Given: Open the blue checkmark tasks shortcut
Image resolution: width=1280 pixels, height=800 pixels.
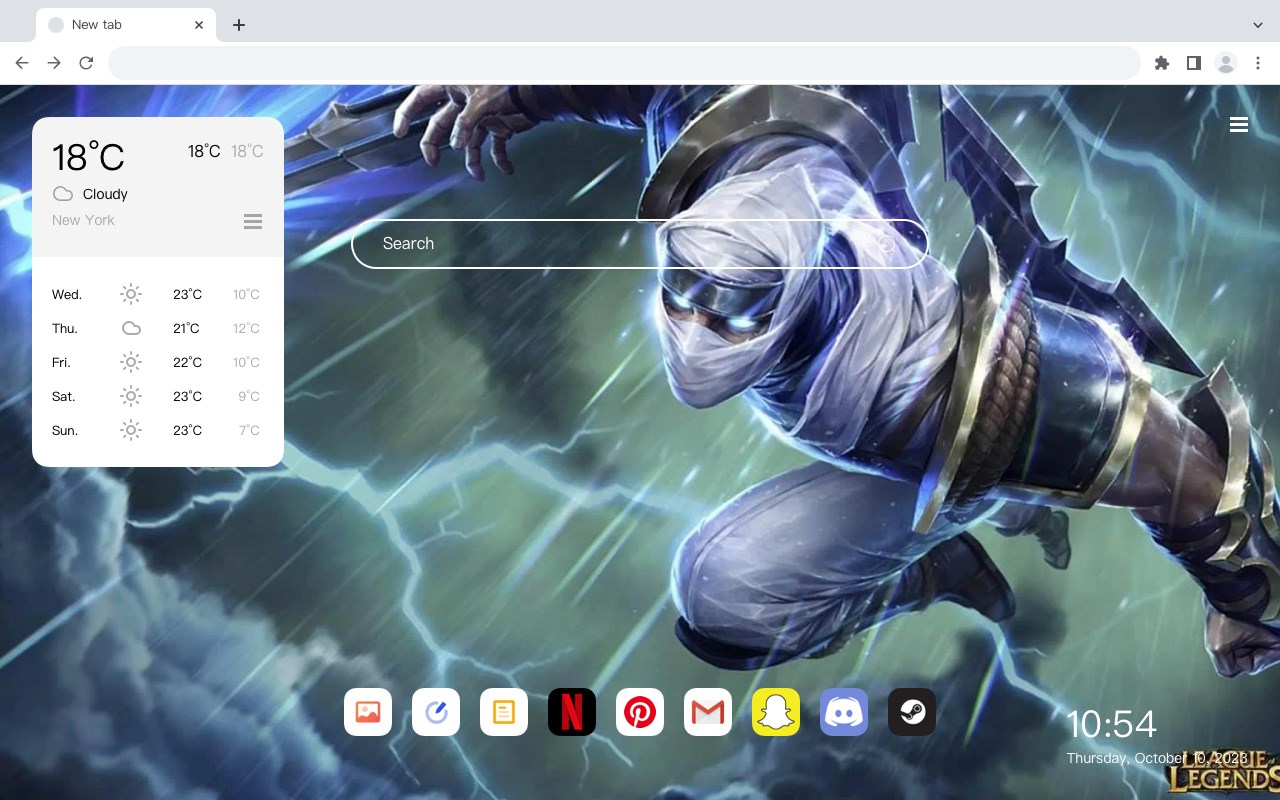Looking at the screenshot, I should 436,712.
